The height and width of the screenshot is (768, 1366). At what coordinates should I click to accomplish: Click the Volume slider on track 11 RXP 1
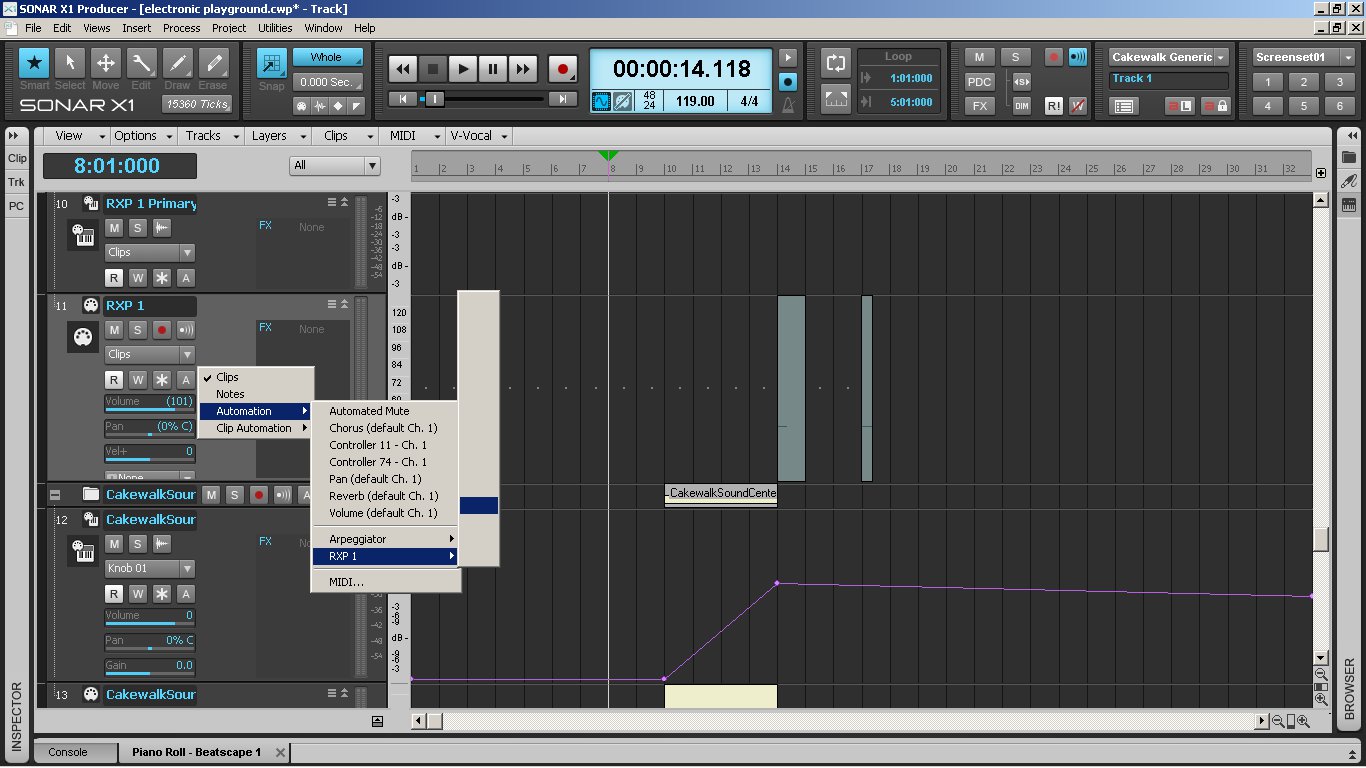click(x=150, y=403)
